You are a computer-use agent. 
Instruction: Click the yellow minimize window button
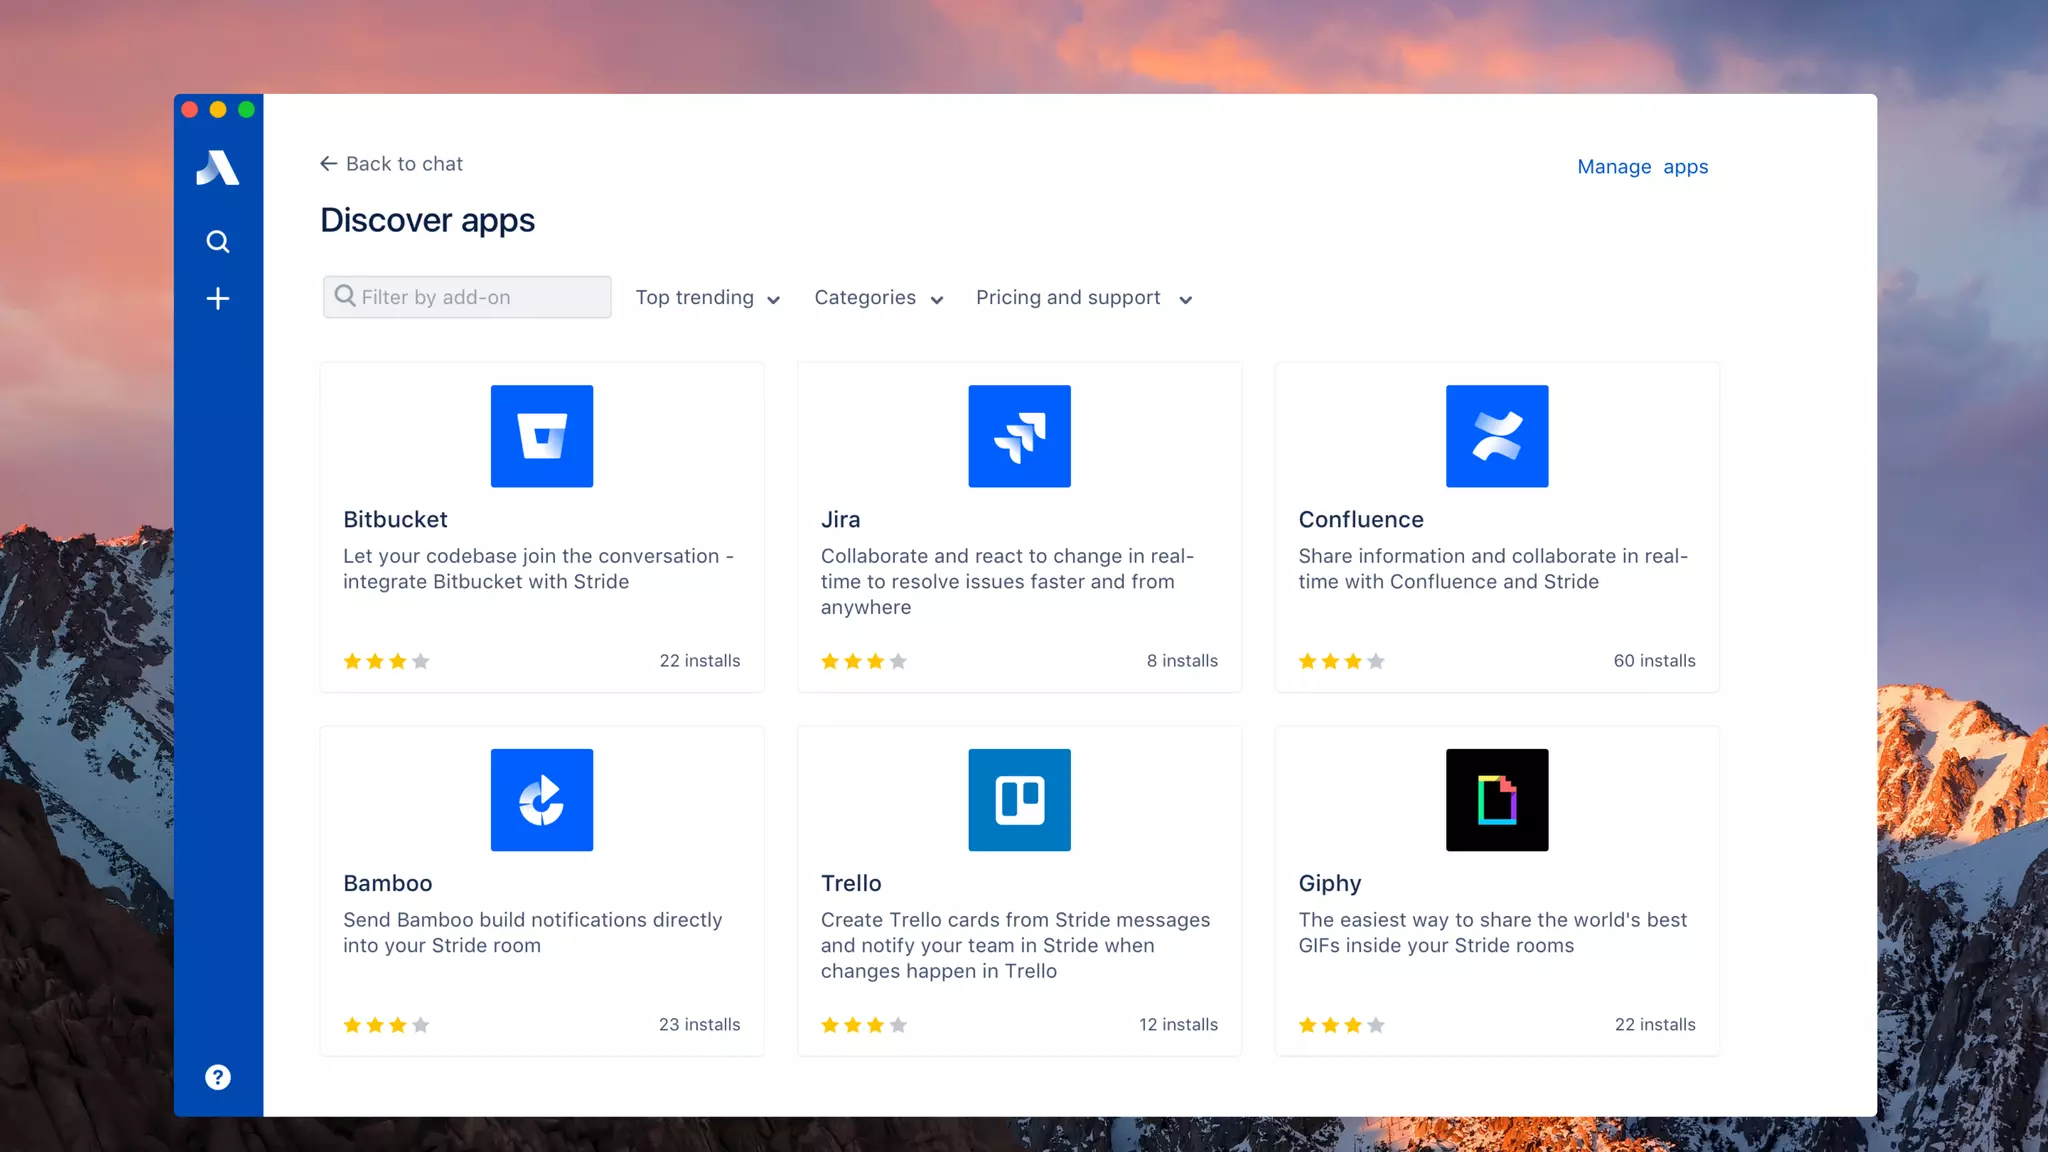[218, 109]
